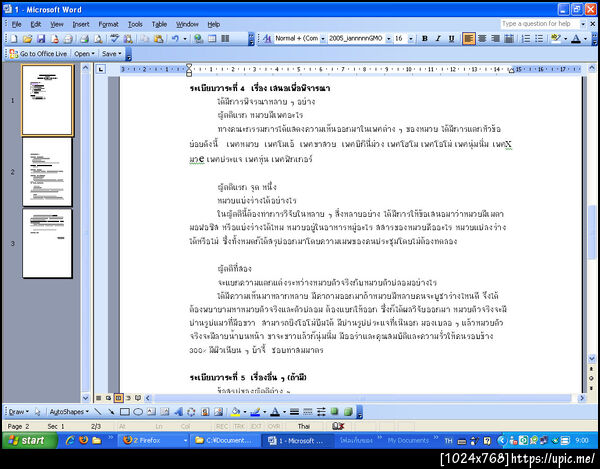Select the Line drawing tool

[98, 412]
